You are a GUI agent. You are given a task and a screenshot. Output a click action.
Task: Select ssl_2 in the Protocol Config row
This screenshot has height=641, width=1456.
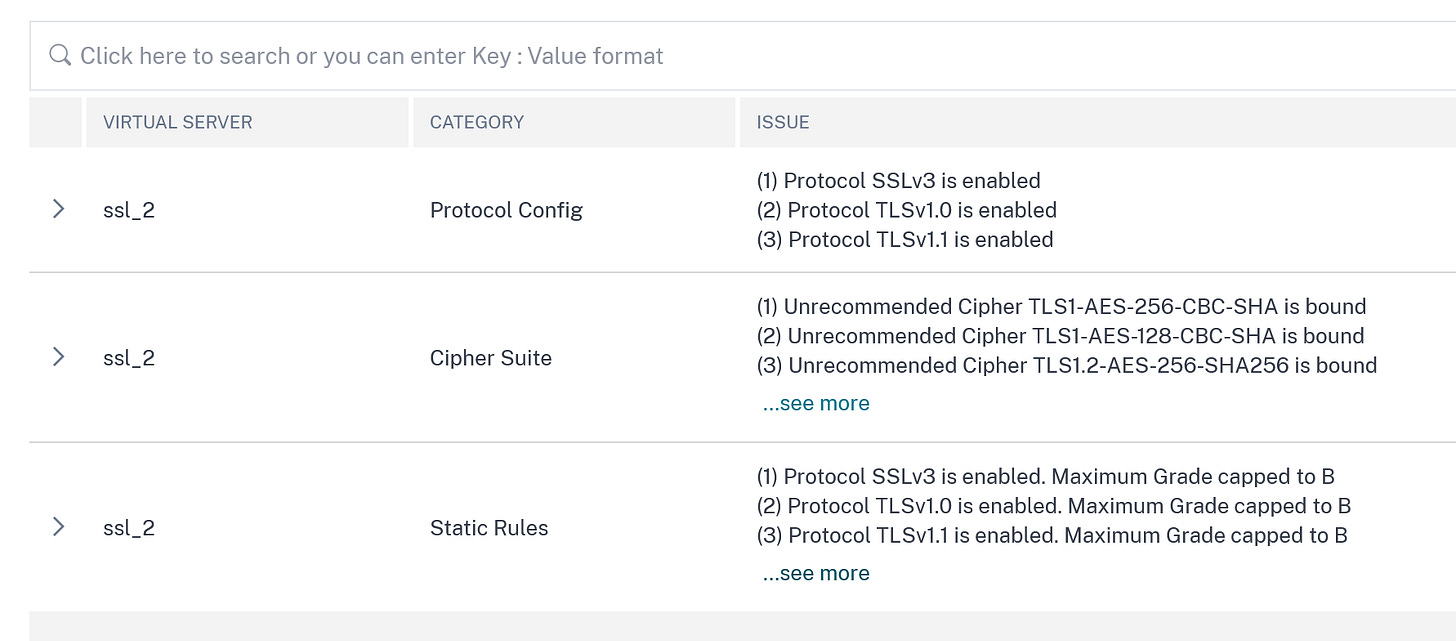[x=129, y=211]
